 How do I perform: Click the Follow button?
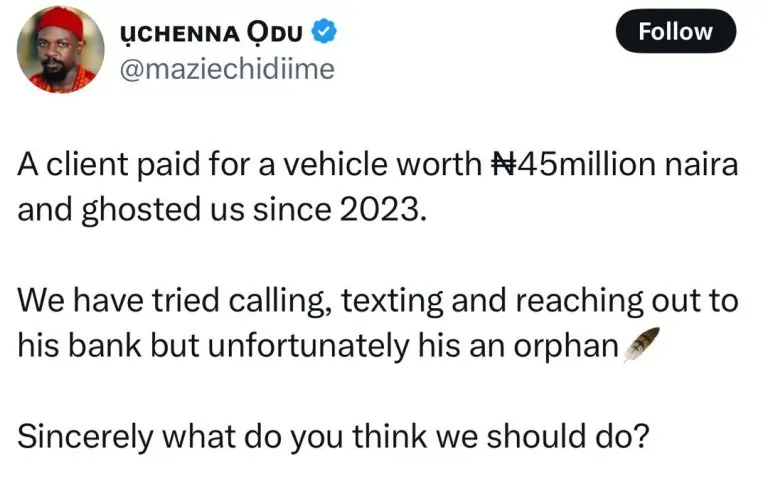point(675,32)
